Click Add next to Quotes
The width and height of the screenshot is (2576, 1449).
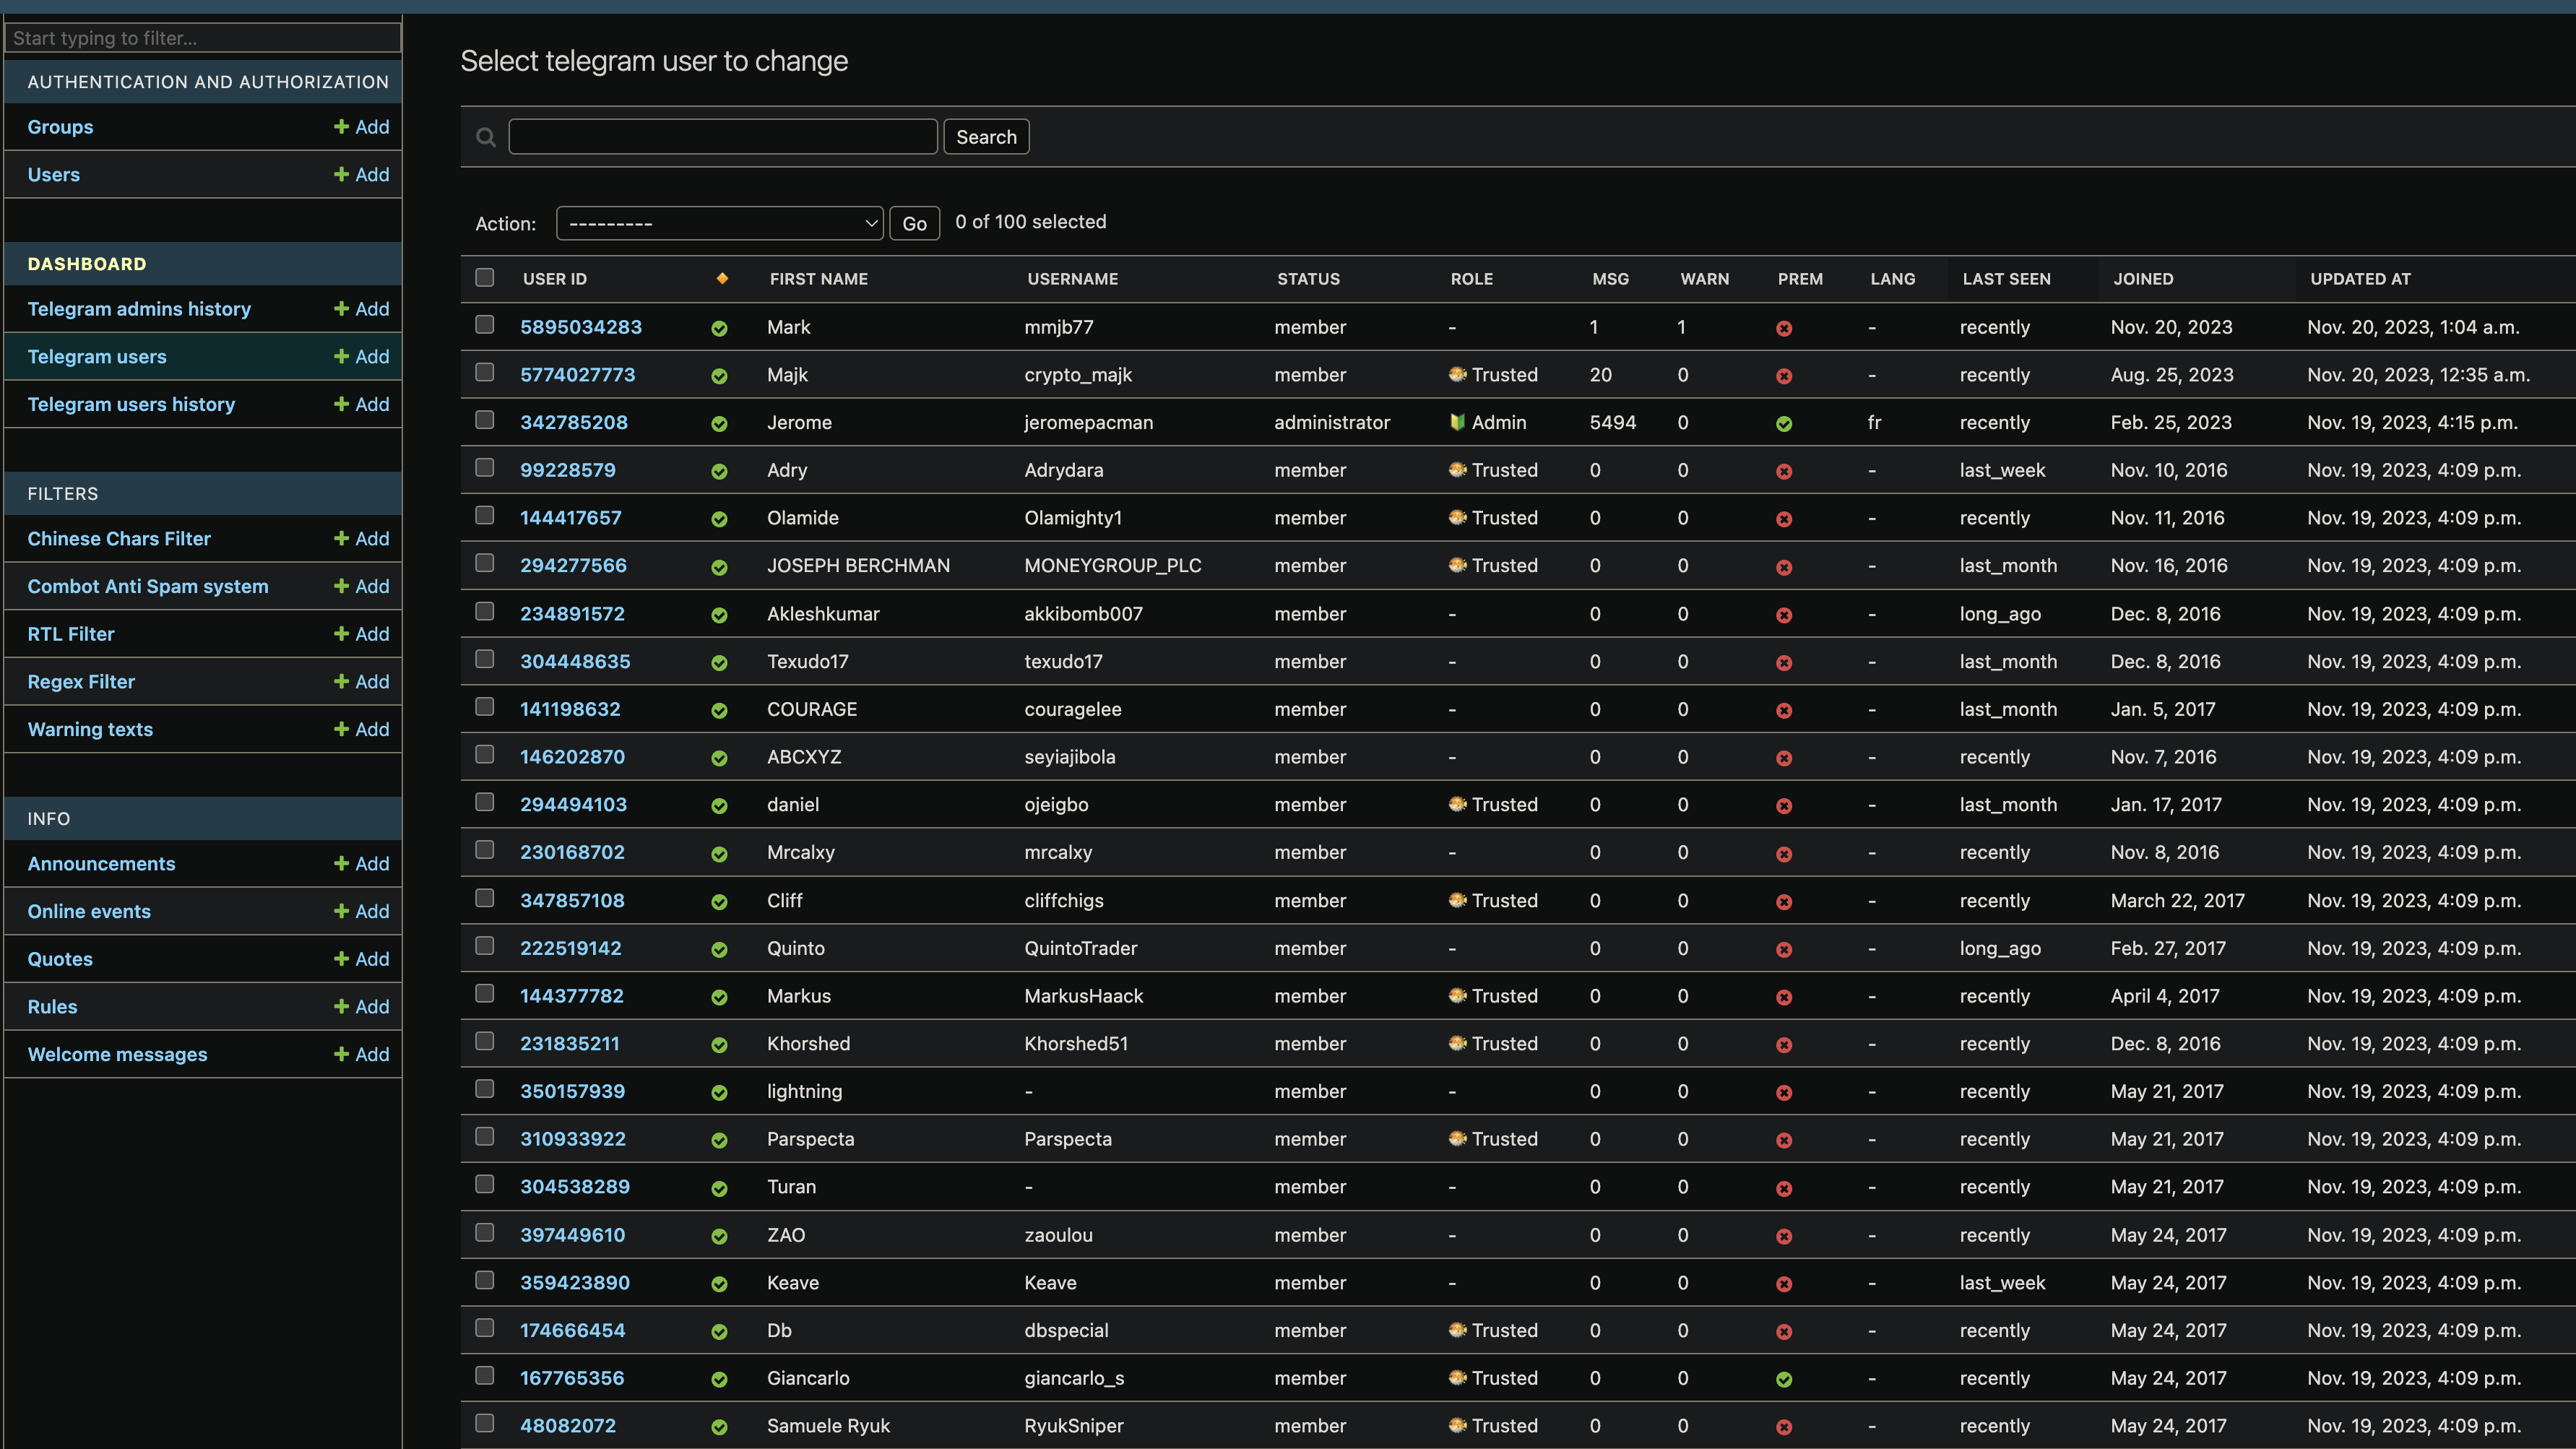click(362, 959)
